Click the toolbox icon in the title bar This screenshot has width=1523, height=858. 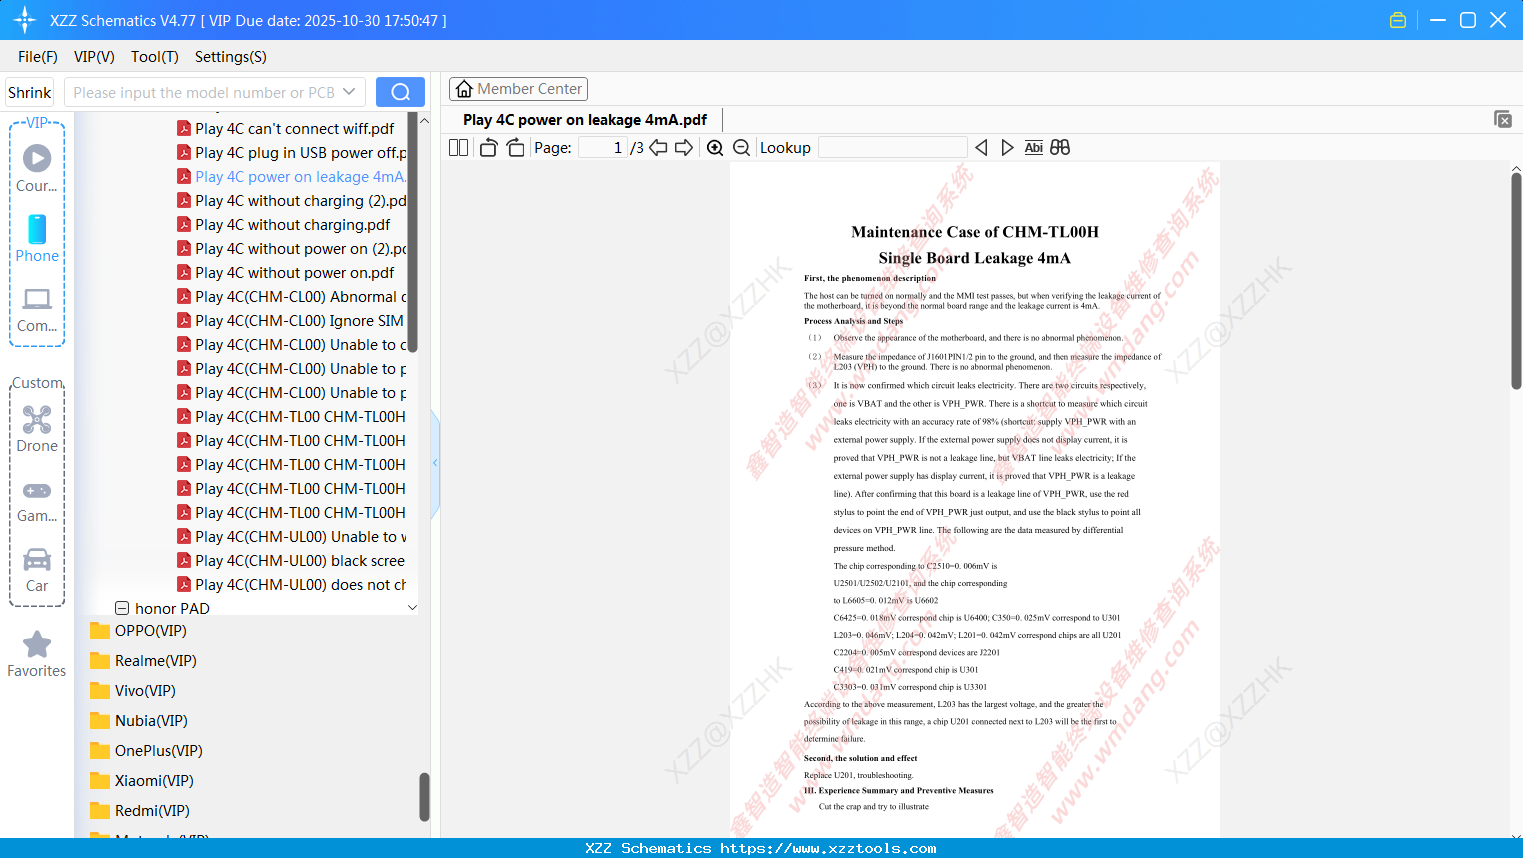(1398, 20)
